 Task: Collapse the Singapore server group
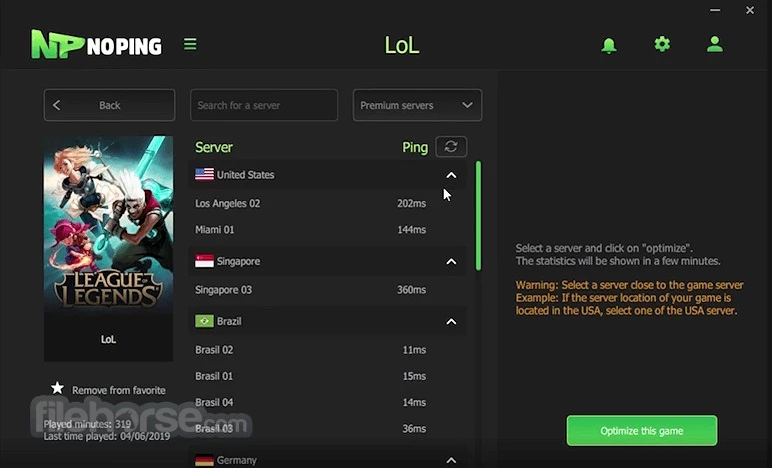451,261
